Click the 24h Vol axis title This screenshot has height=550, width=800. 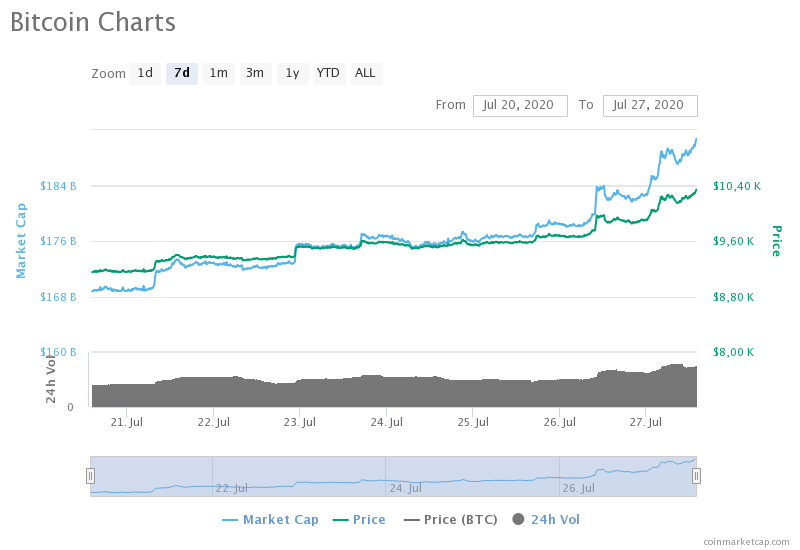pos(51,379)
